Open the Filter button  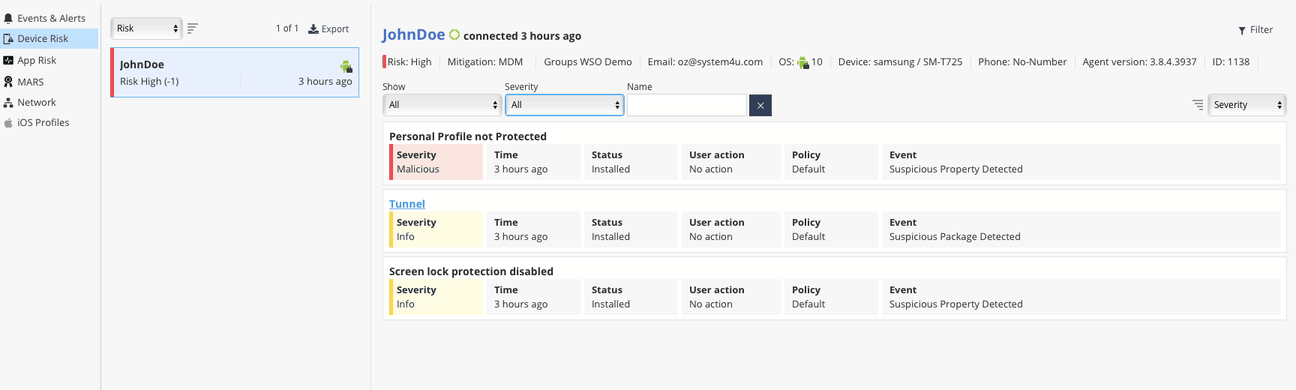point(1255,30)
